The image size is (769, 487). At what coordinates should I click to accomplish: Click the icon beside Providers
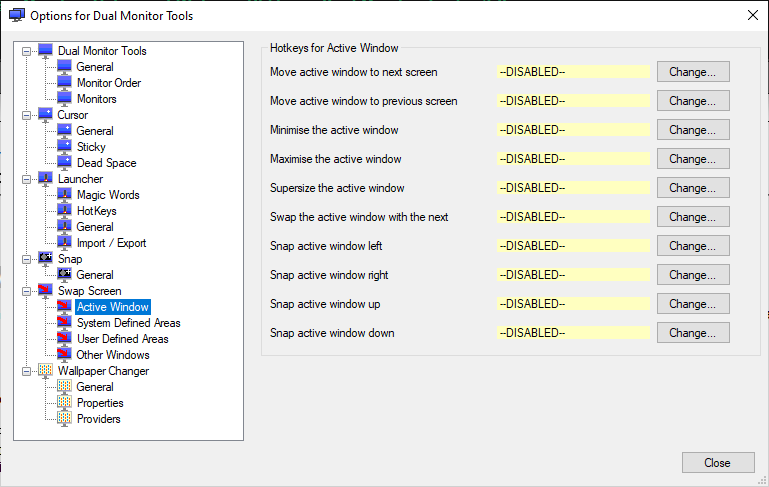coord(64,419)
